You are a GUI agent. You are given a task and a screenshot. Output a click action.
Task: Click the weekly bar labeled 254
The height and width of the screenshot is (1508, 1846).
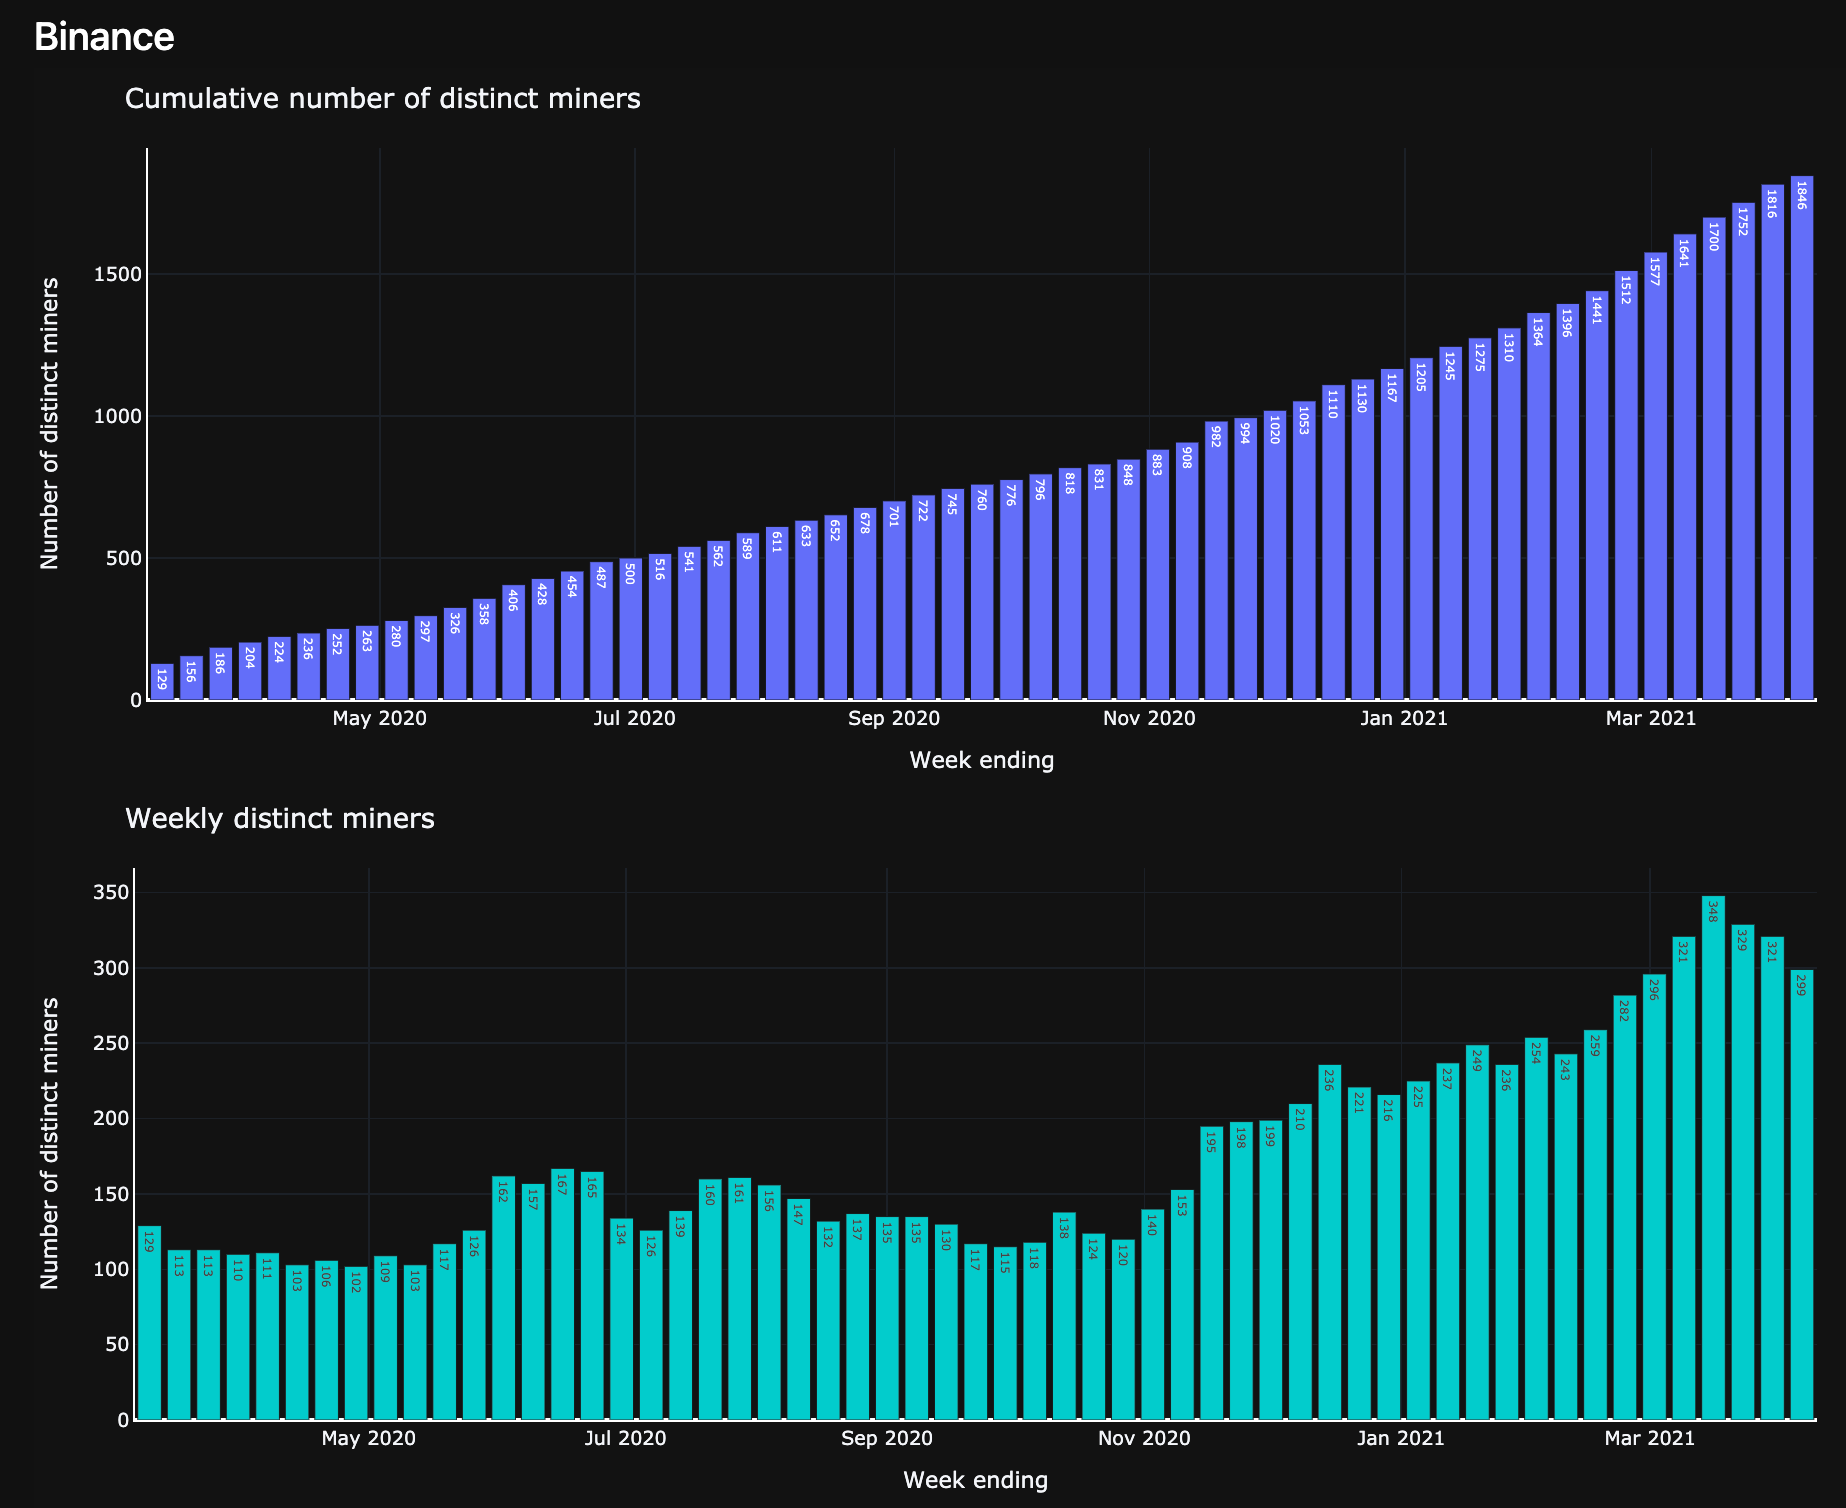coord(1536,1229)
